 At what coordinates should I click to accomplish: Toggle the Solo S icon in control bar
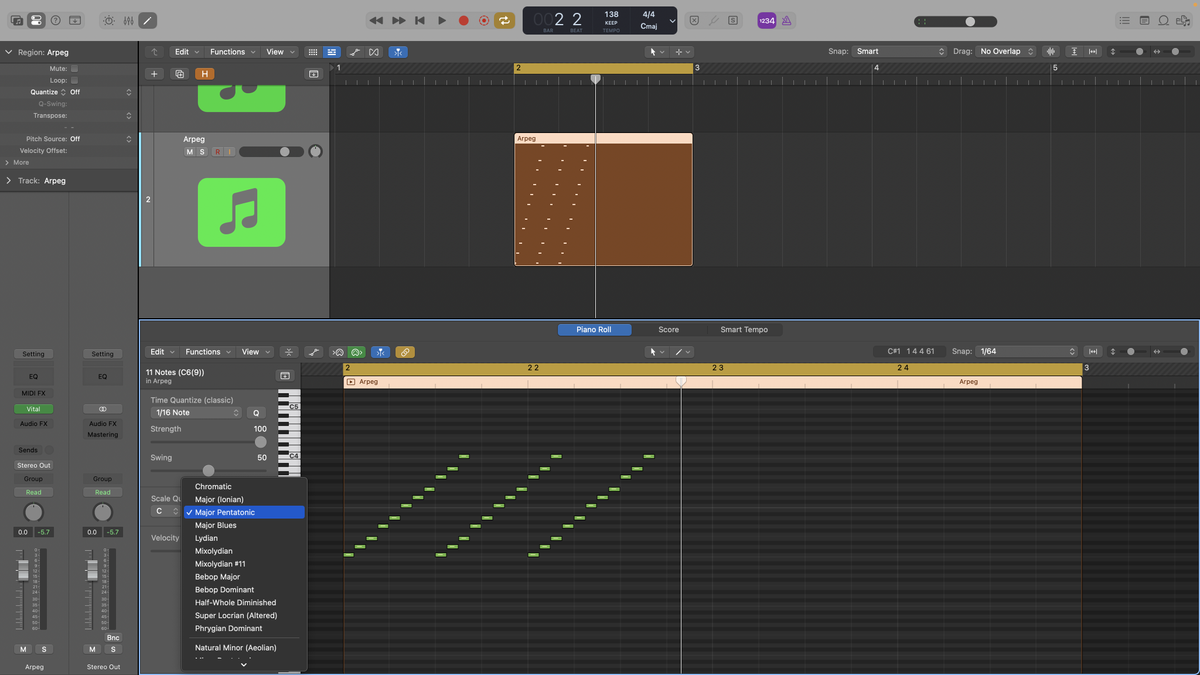pyautogui.click(x=733, y=20)
